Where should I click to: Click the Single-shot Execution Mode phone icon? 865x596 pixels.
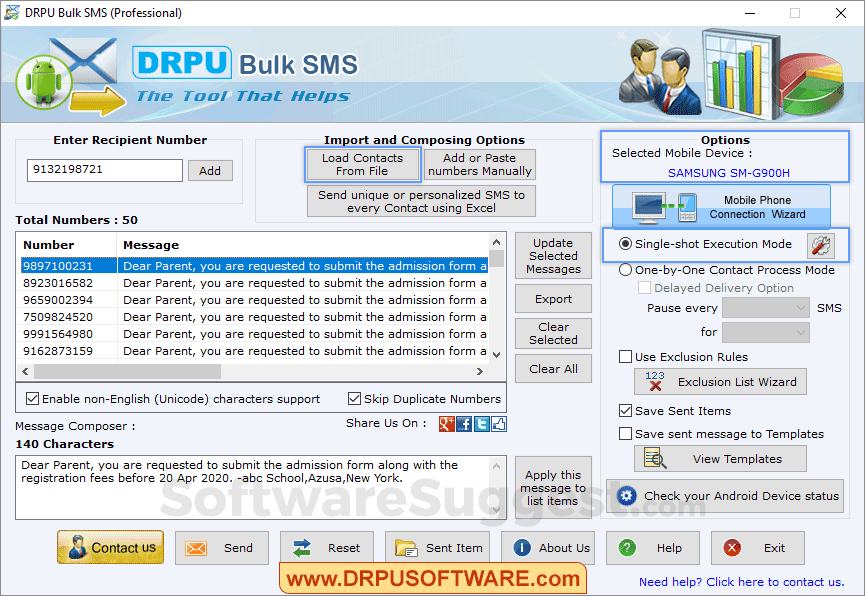818,245
